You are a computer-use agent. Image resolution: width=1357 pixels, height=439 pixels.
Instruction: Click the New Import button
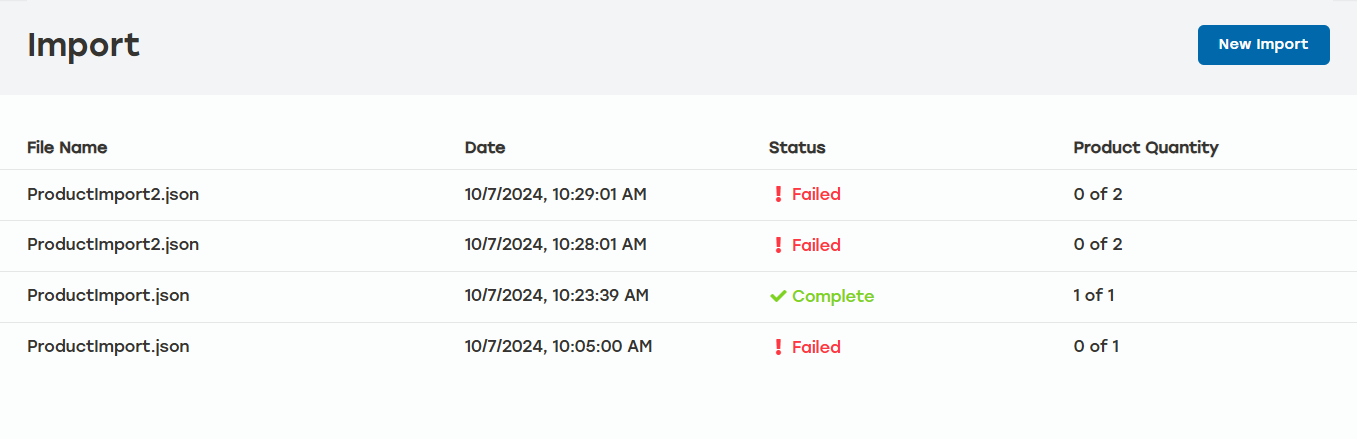pyautogui.click(x=1263, y=45)
